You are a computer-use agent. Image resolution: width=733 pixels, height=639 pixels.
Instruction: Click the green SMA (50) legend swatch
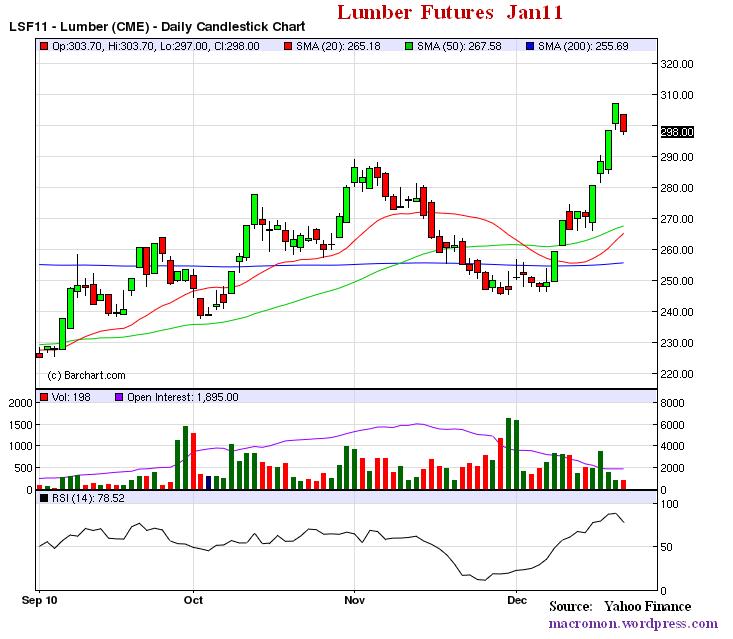pos(411,46)
